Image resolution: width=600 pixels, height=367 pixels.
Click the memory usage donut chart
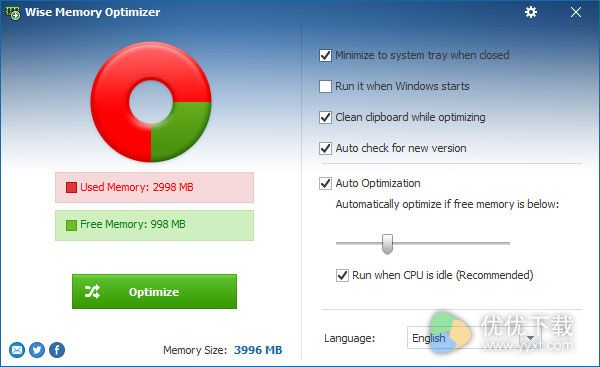coord(151,102)
